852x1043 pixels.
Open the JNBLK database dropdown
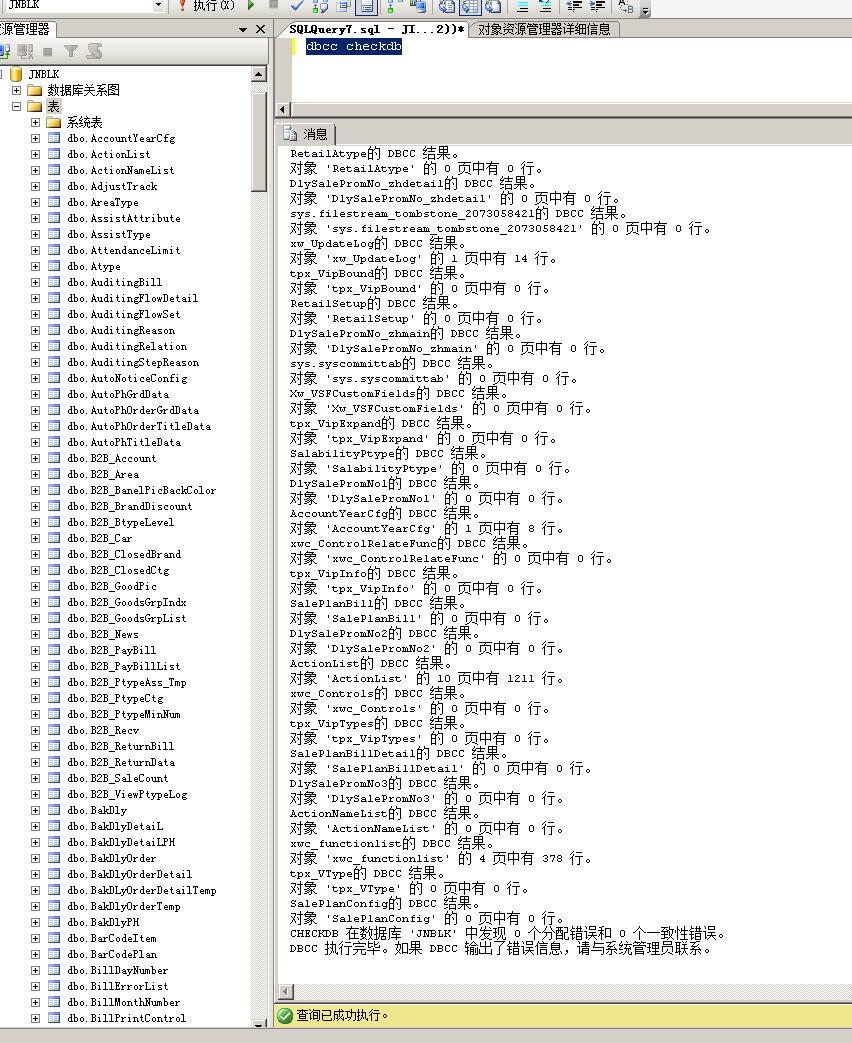[158, 6]
